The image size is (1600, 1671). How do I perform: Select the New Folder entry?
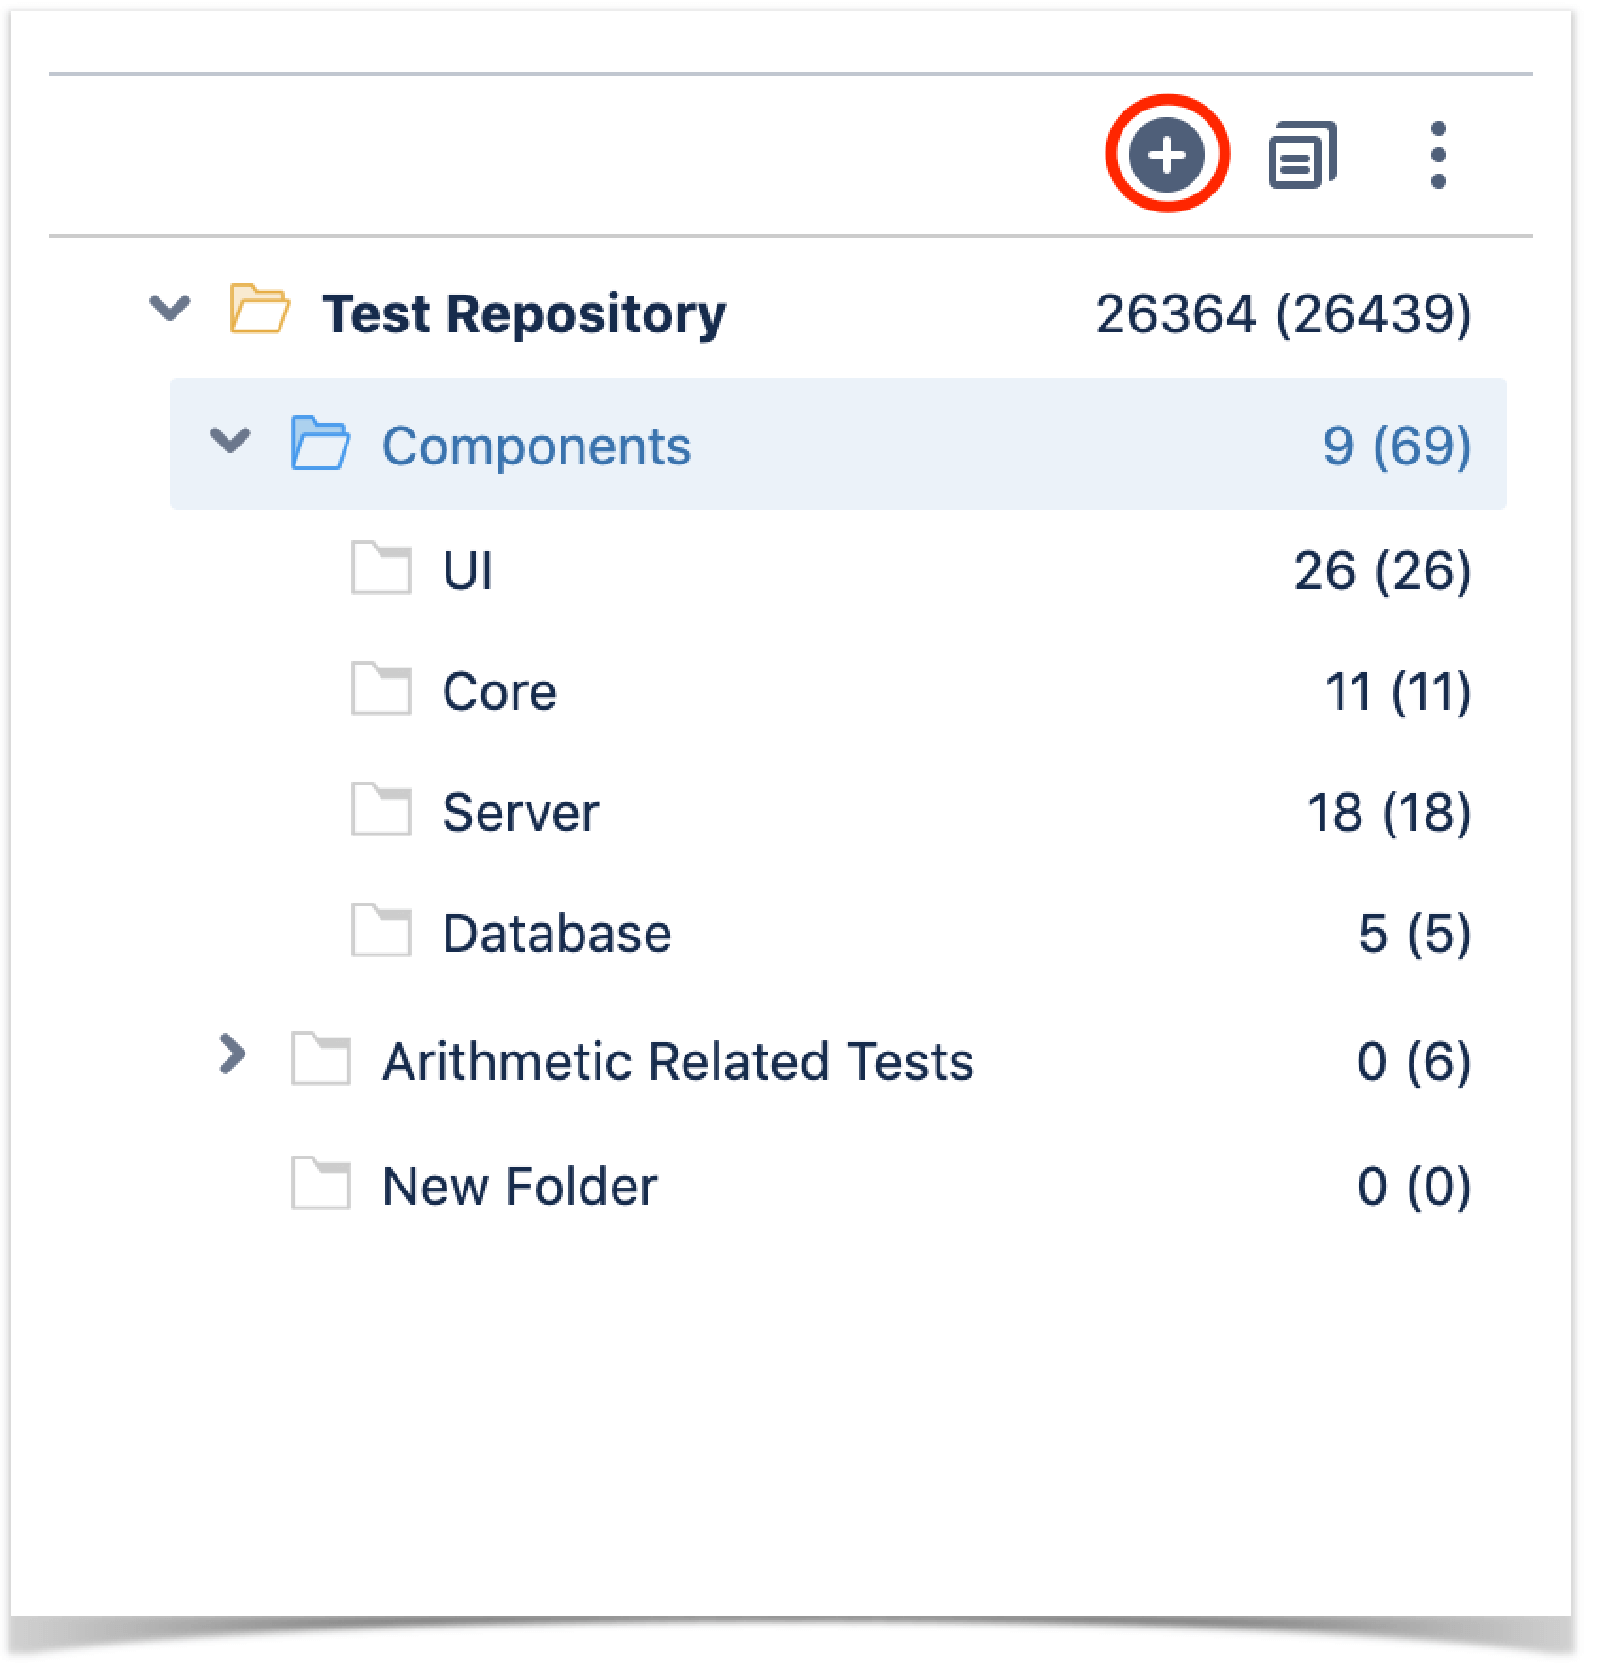(520, 1186)
